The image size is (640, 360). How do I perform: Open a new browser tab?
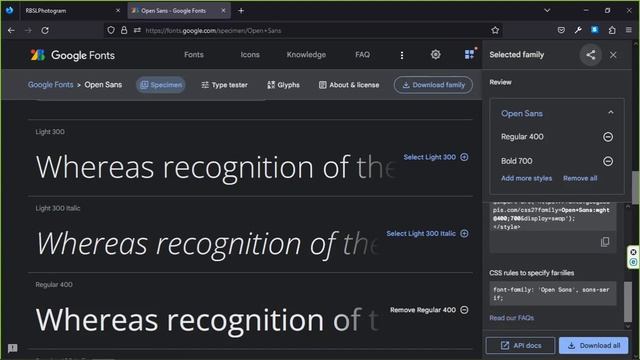click(241, 11)
